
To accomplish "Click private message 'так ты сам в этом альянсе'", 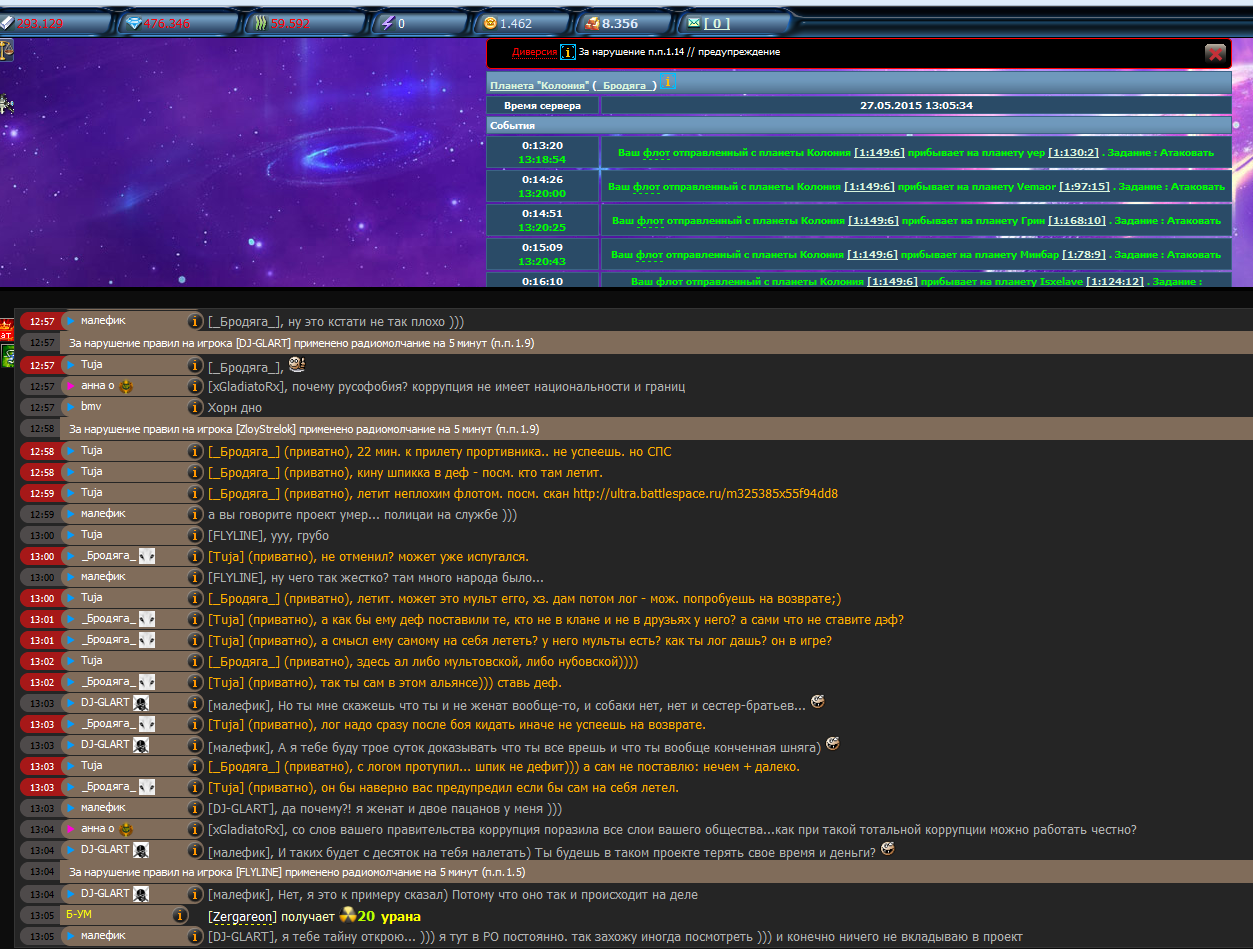I will (385, 683).
